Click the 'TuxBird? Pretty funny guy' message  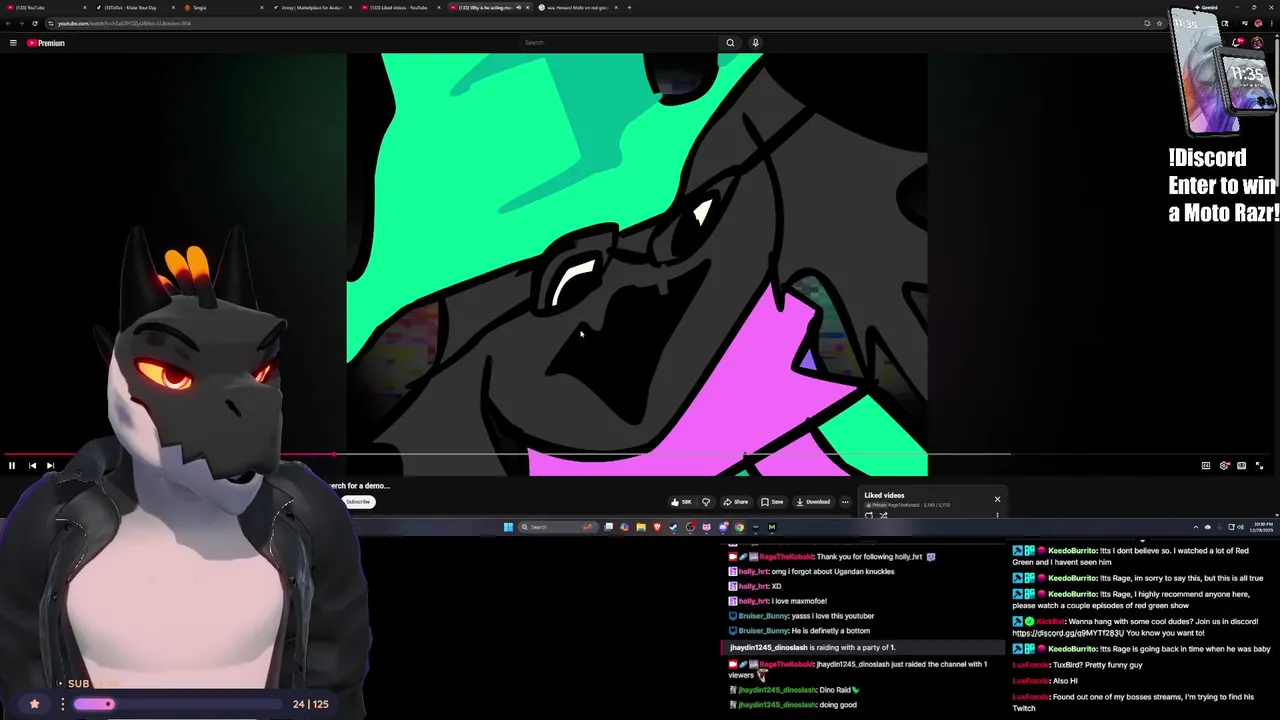coord(1077,665)
